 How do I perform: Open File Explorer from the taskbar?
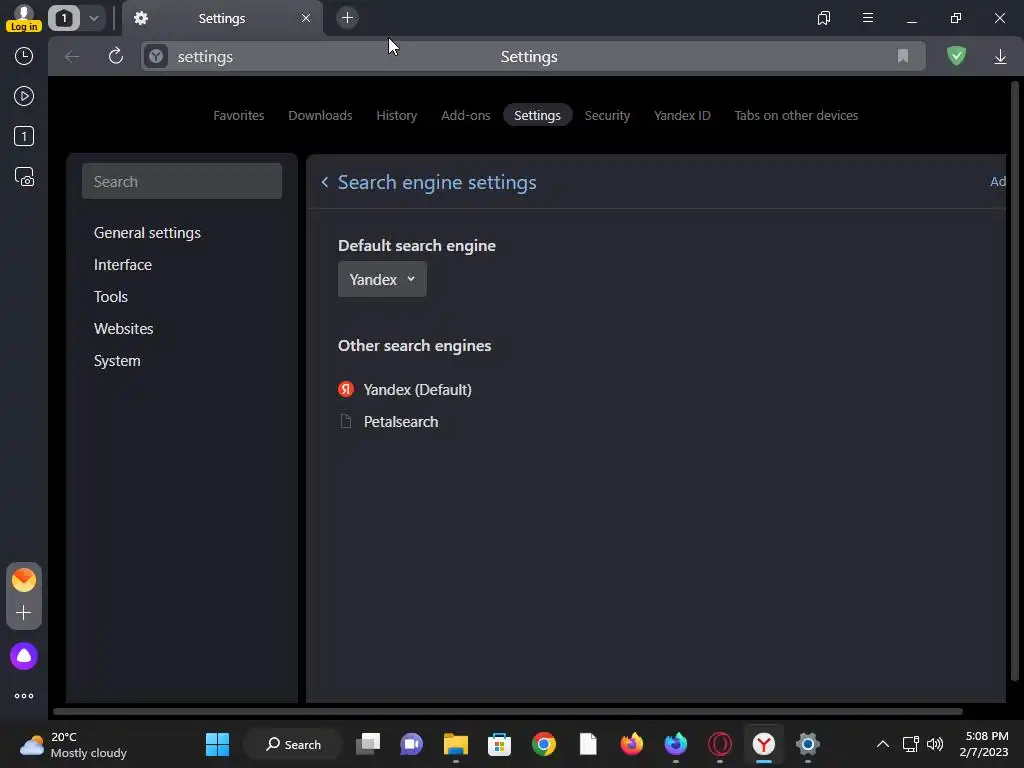(x=456, y=744)
